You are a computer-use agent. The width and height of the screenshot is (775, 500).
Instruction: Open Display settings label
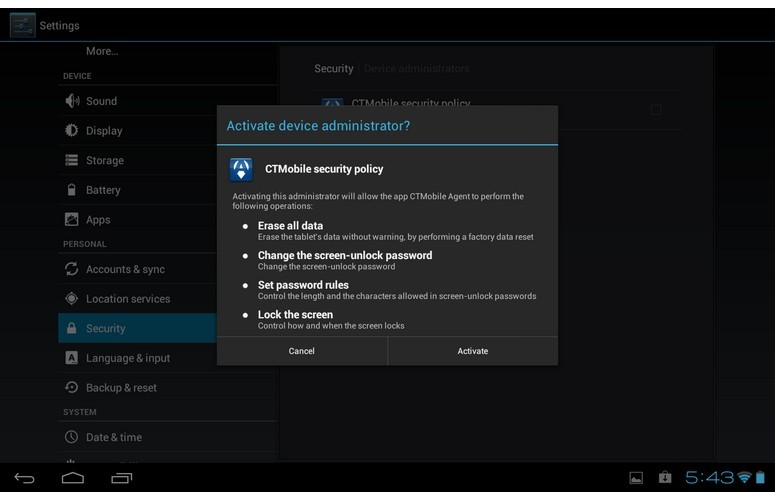104,130
